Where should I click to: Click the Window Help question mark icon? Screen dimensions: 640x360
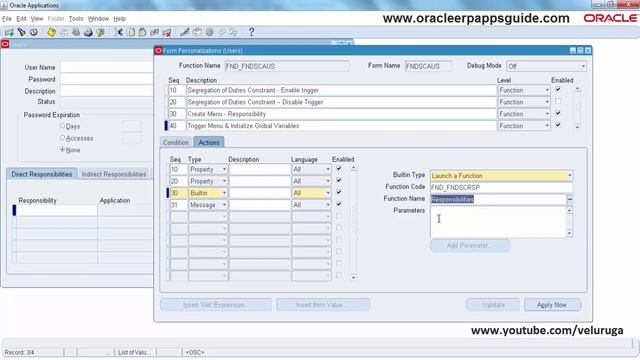coord(251,32)
